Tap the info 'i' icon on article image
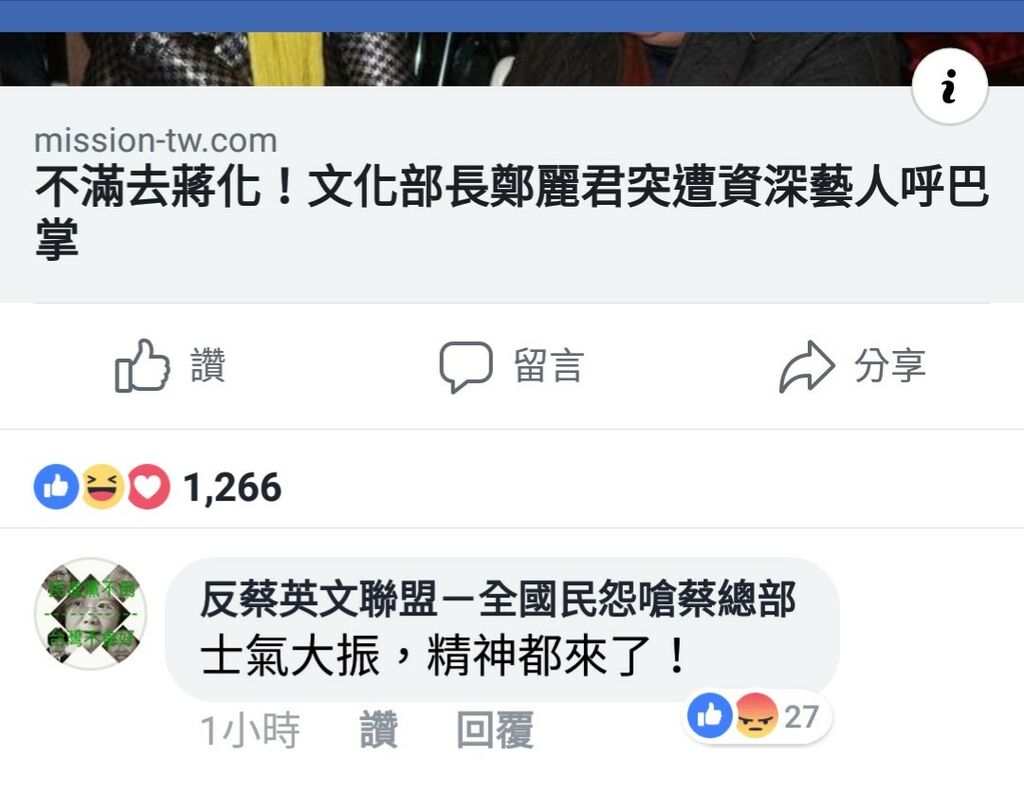This screenshot has height=793, width=1024. tap(950, 86)
